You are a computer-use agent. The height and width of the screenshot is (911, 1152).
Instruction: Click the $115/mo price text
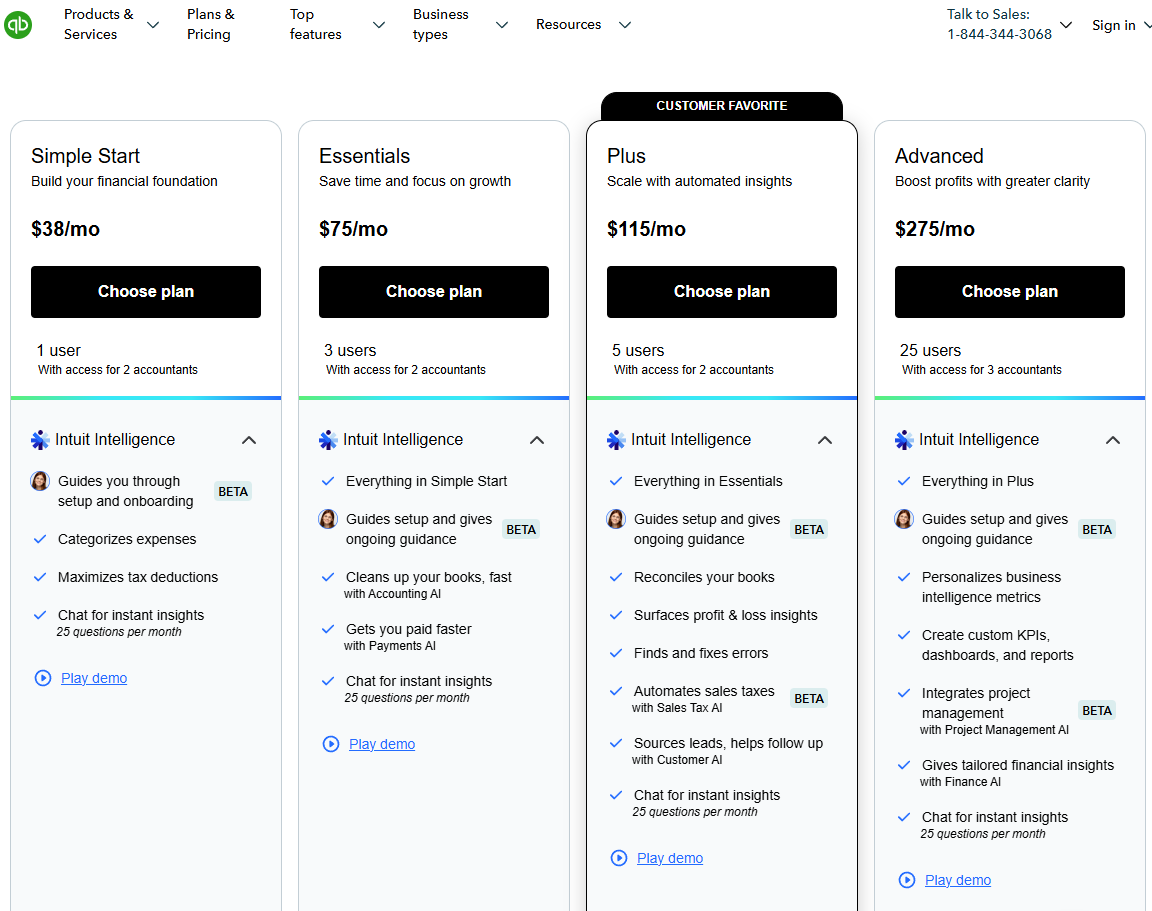pos(646,229)
